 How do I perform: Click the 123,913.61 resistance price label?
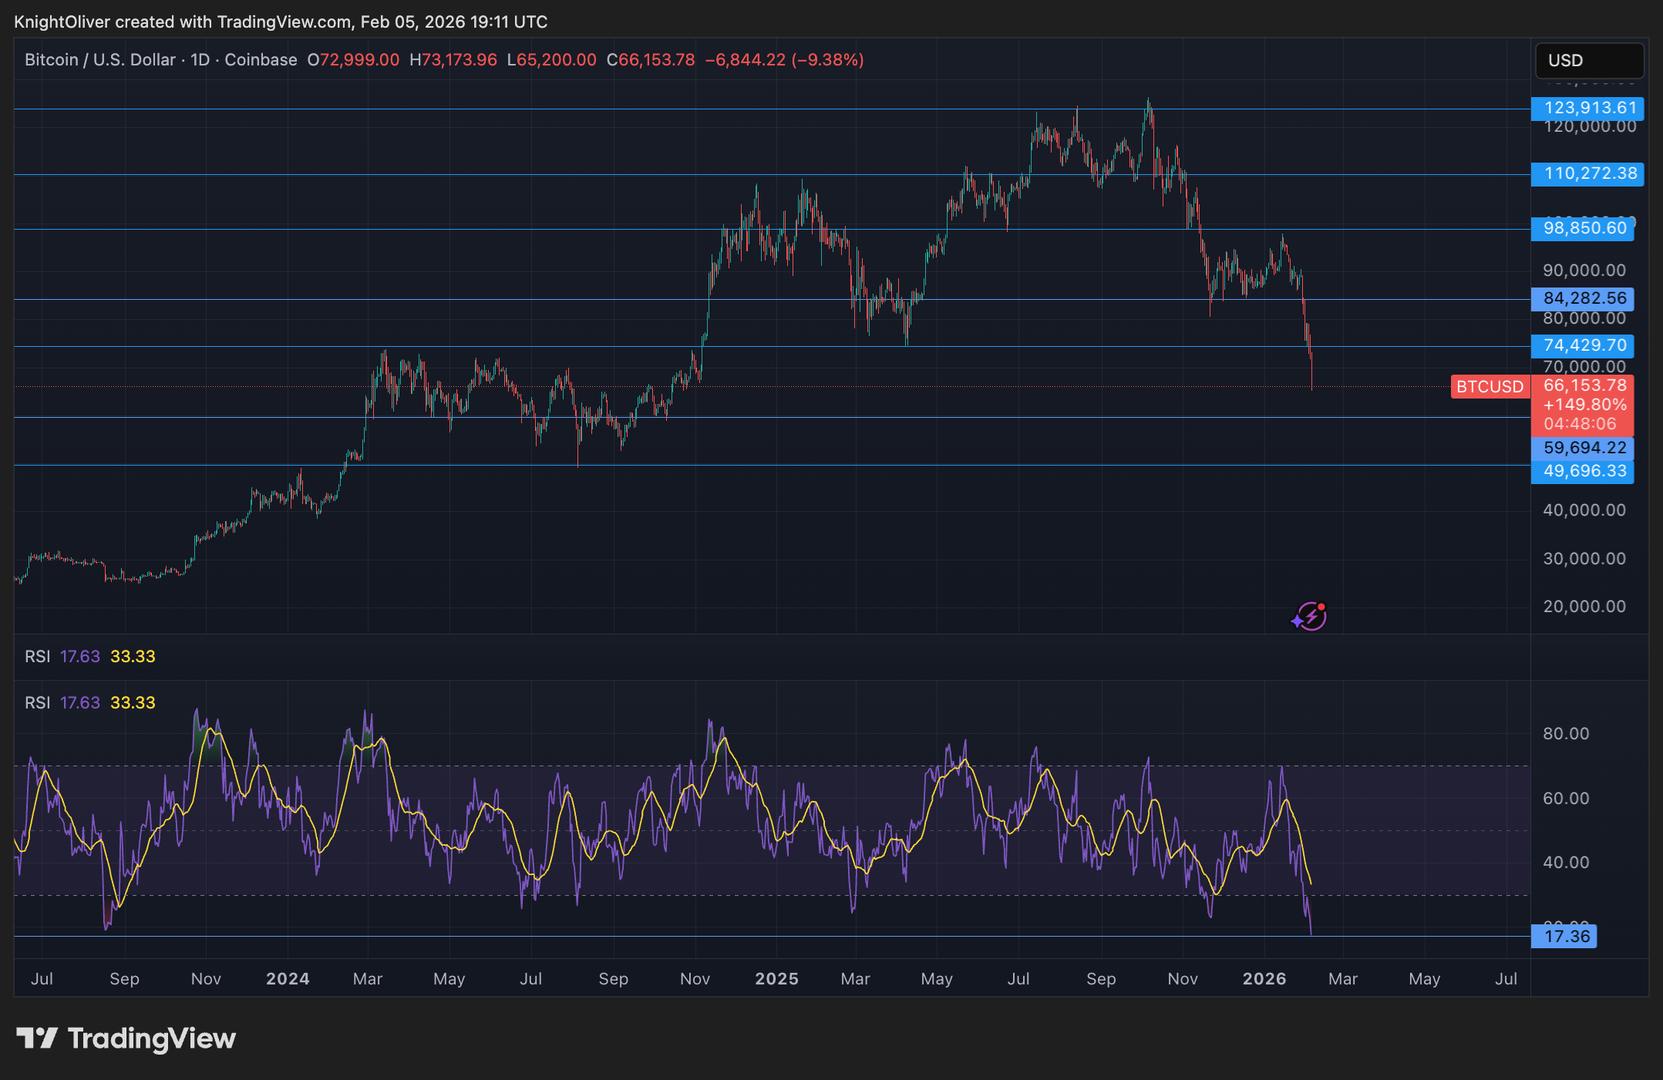pyautogui.click(x=1587, y=107)
